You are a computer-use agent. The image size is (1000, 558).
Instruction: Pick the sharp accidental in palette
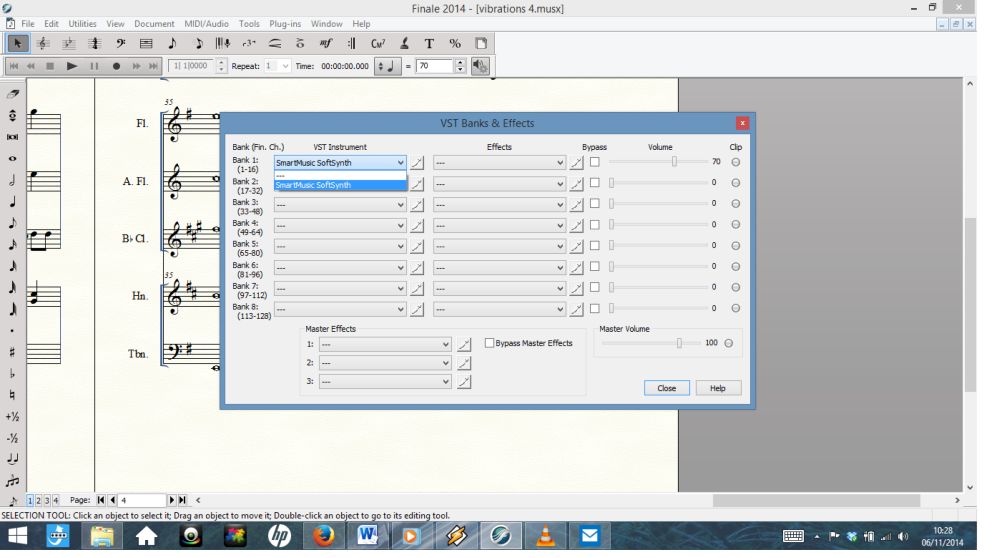10,351
